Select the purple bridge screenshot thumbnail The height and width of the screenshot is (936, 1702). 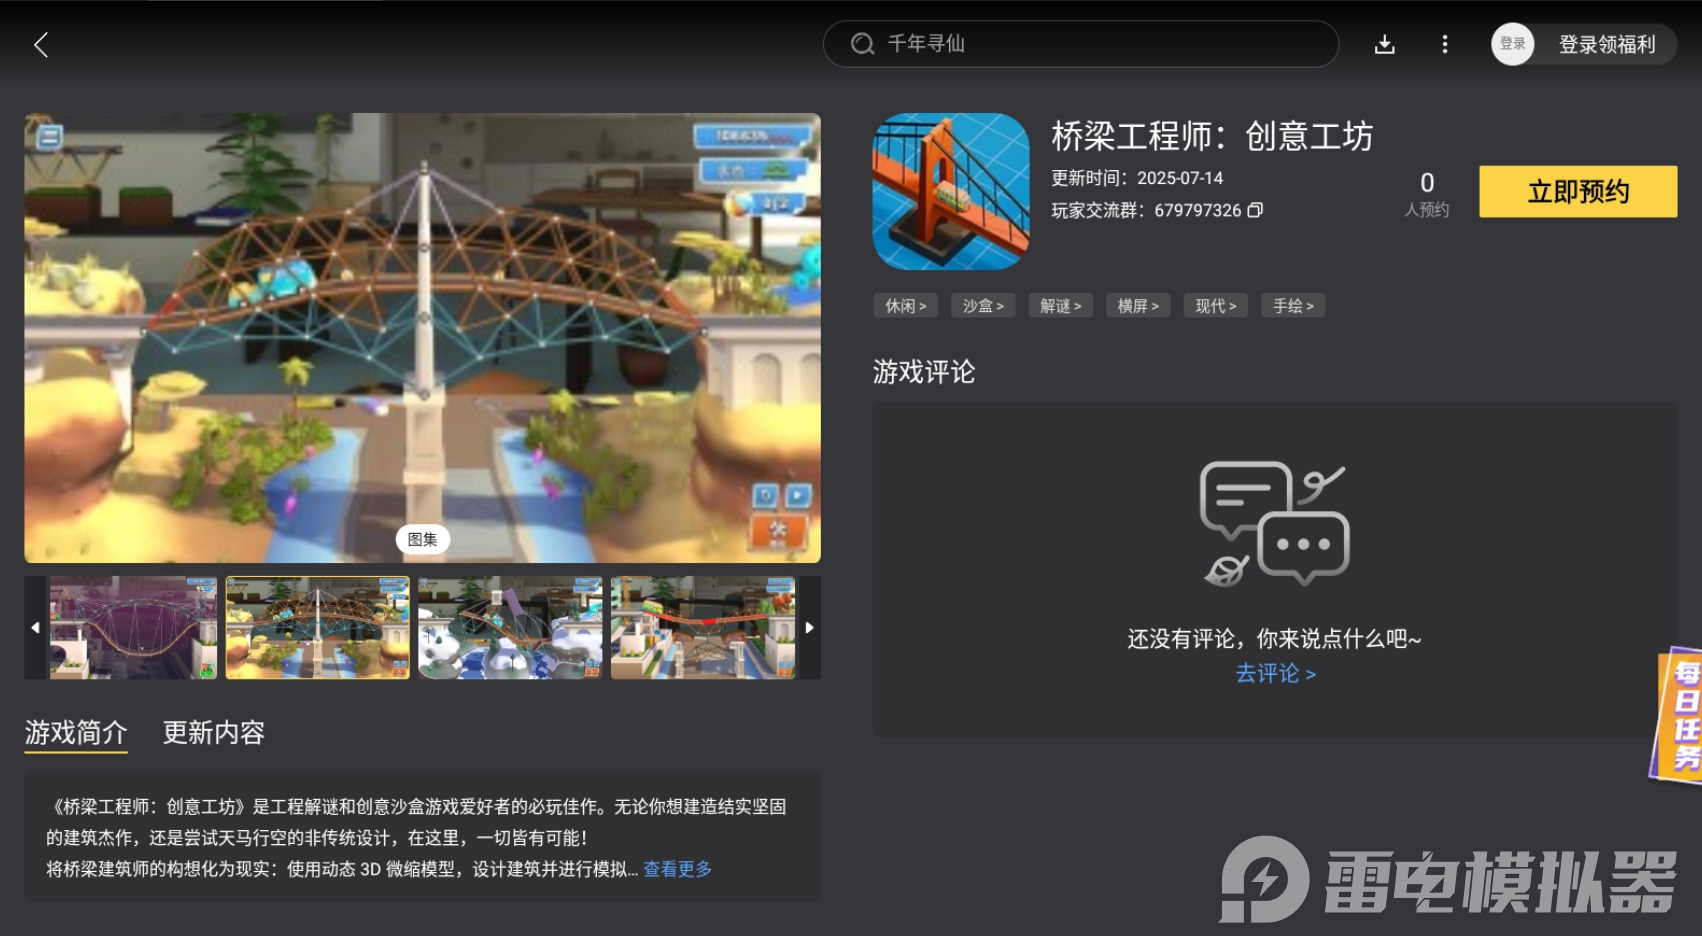tap(133, 628)
